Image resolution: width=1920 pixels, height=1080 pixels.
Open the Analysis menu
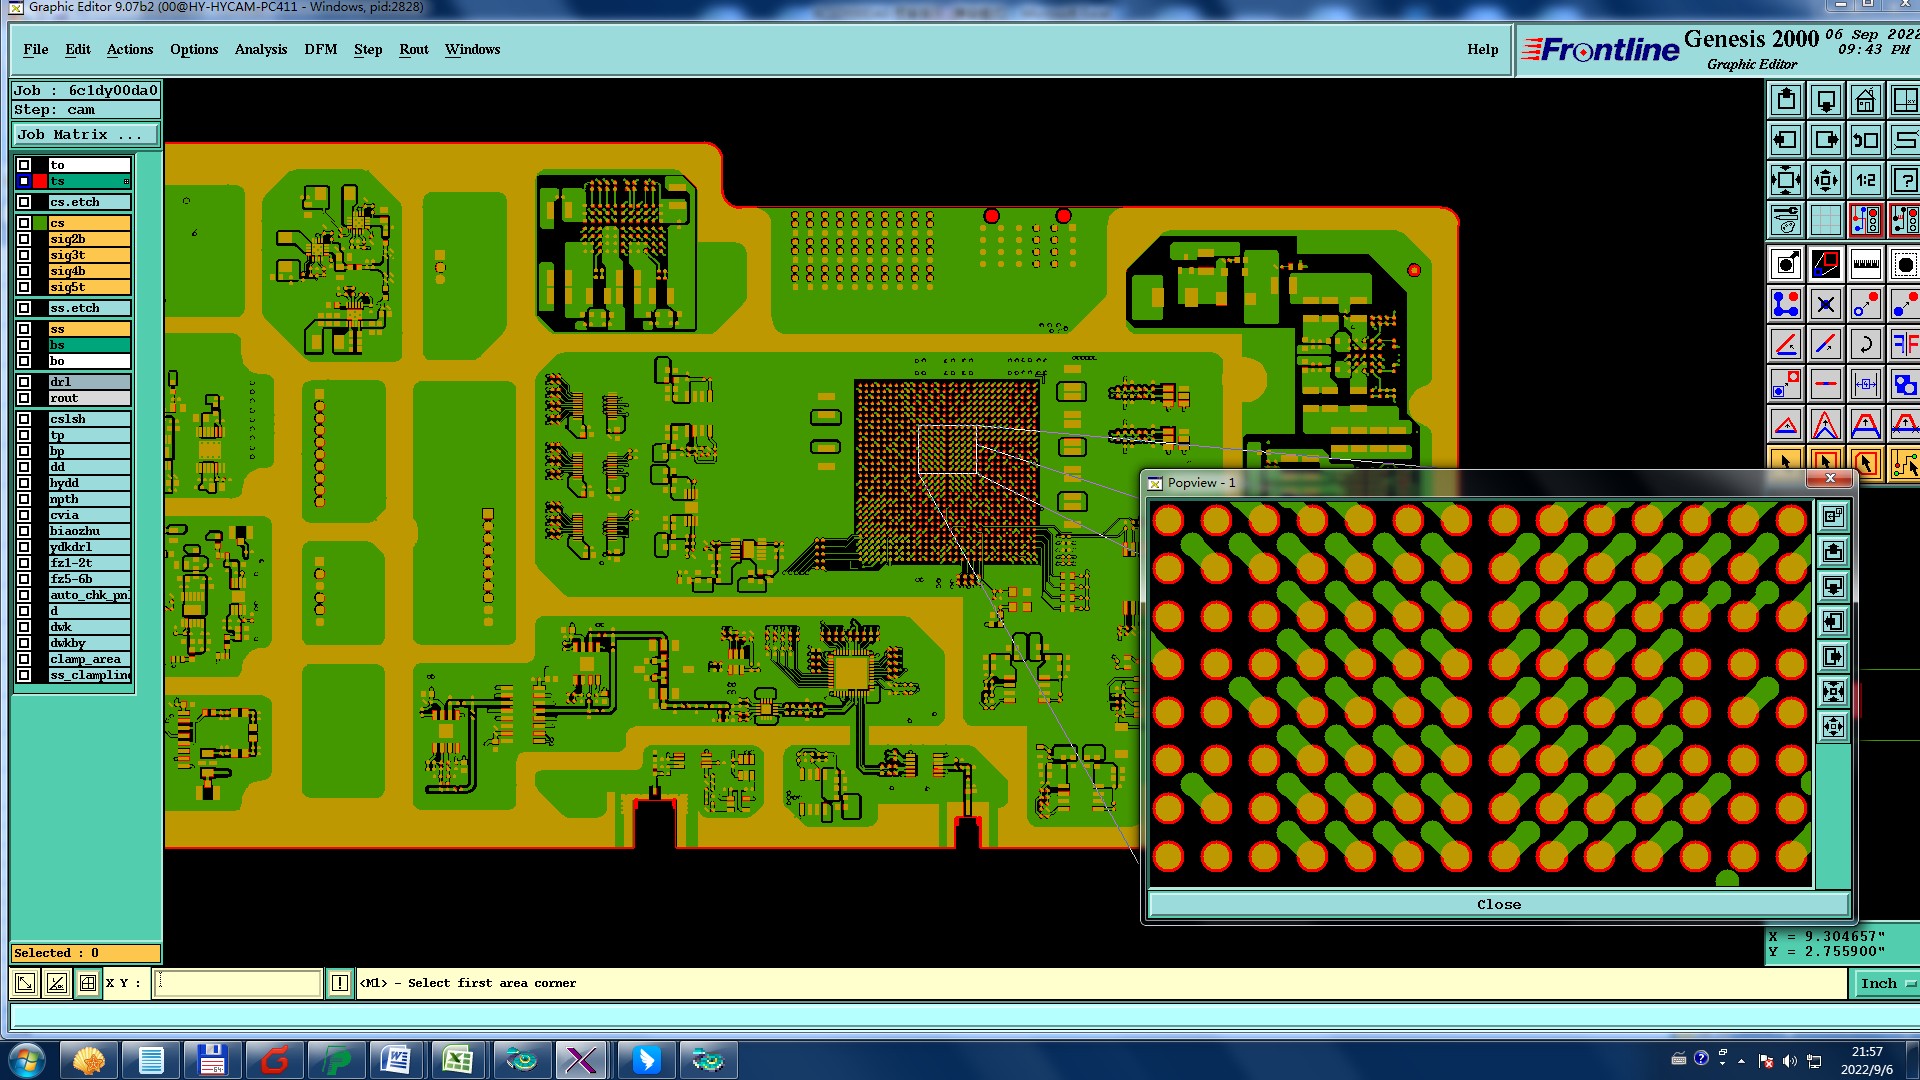click(261, 49)
